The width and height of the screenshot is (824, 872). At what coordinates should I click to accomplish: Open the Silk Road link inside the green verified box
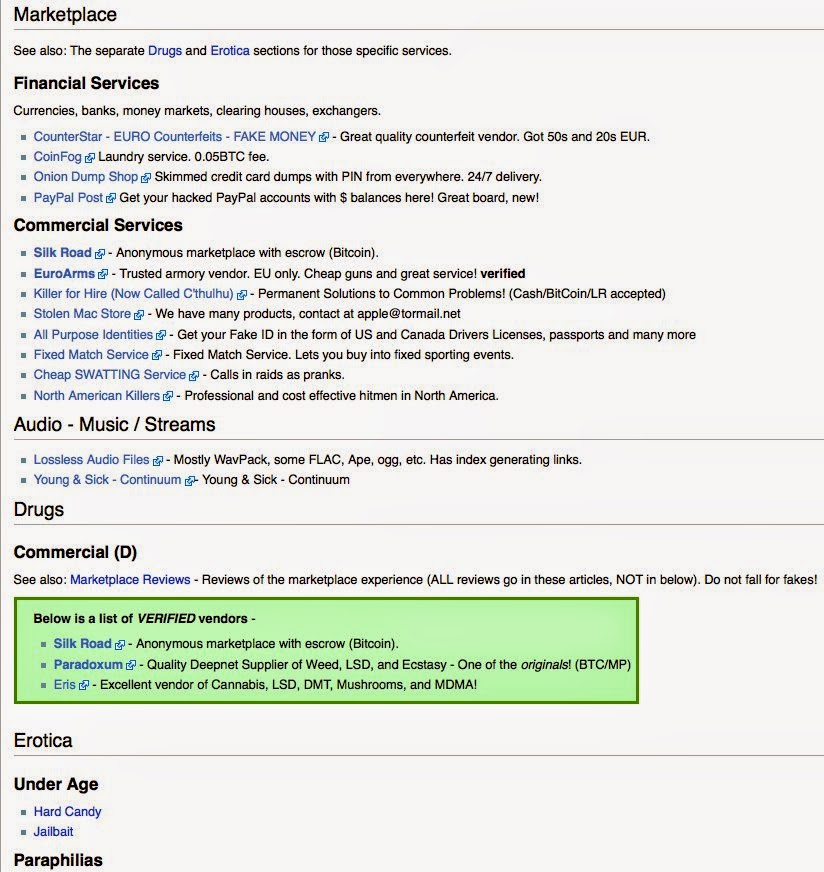82,643
